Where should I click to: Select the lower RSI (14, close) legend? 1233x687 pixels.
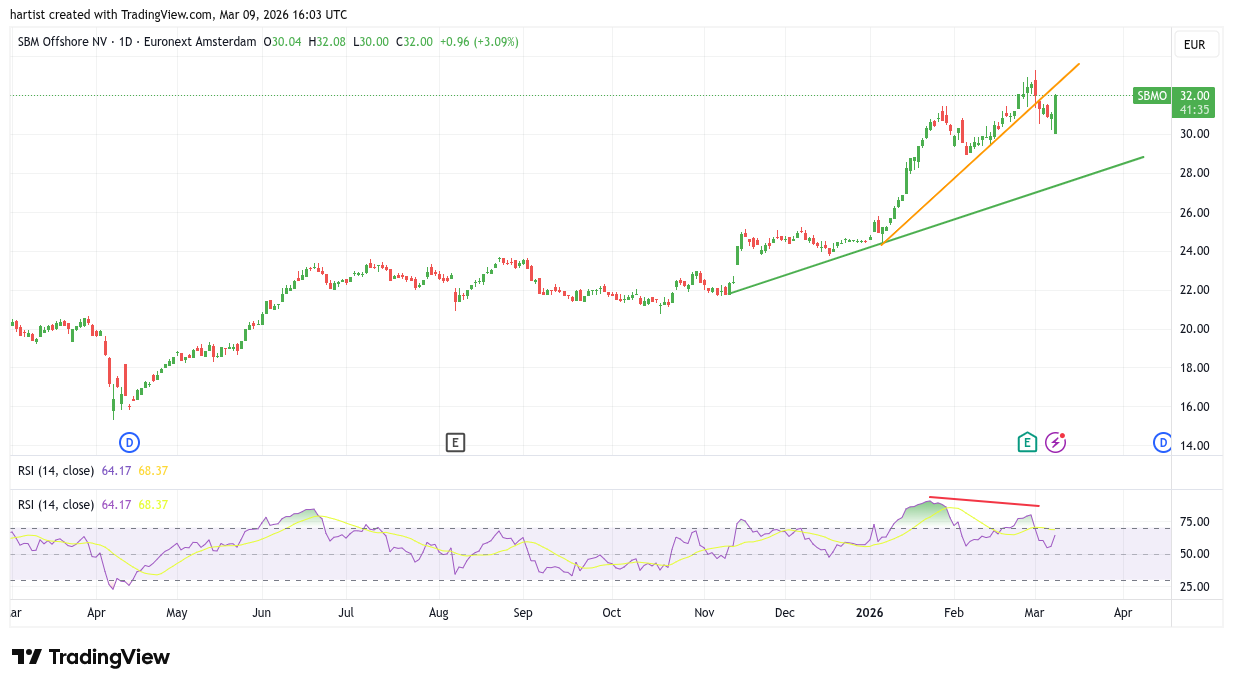click(x=56, y=505)
